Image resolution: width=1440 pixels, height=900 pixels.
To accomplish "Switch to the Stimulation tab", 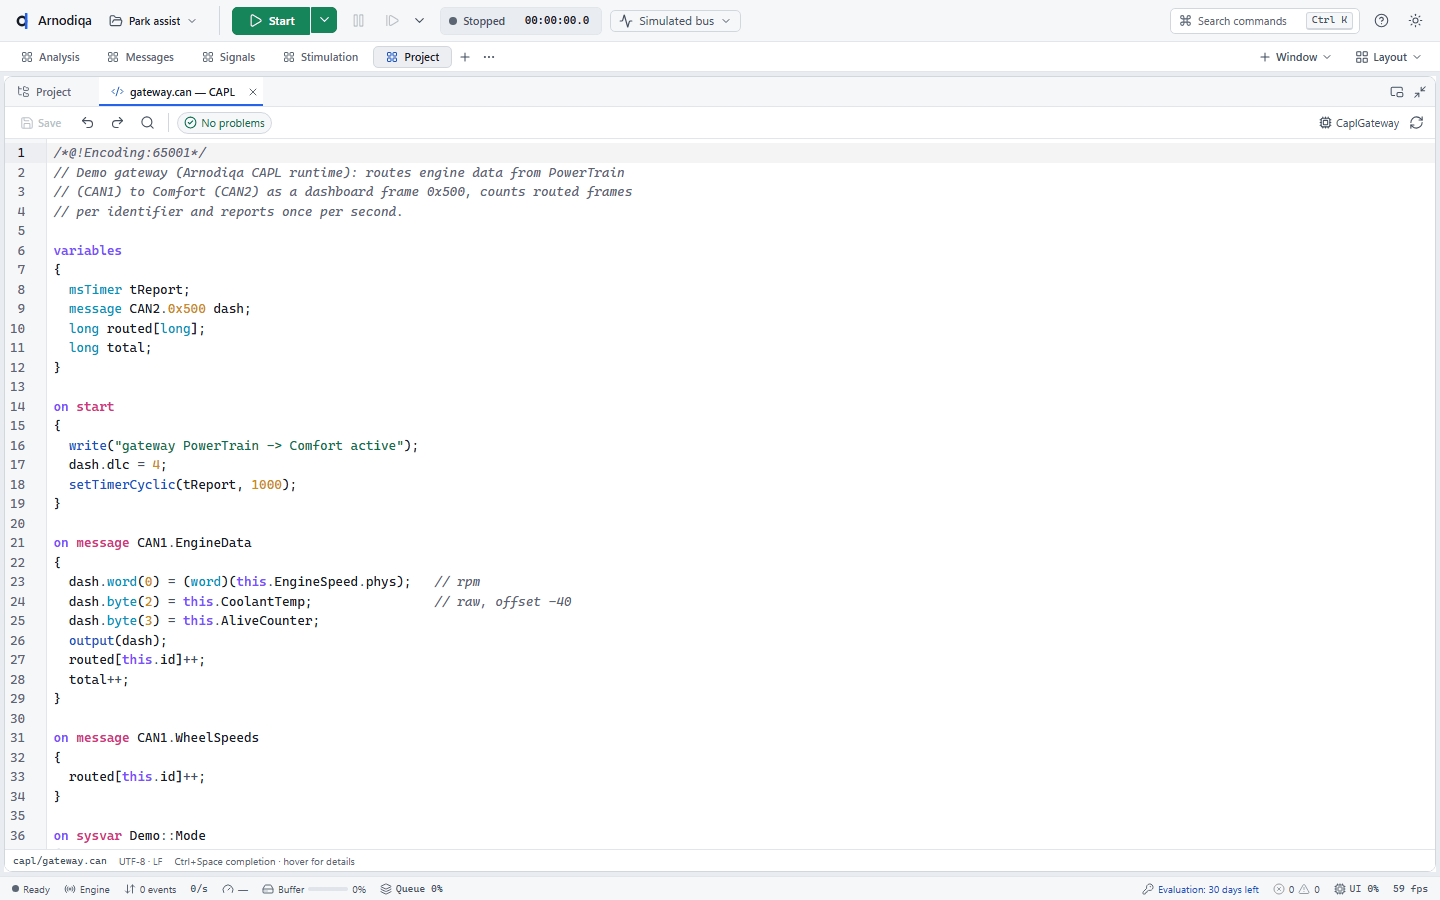I will click(321, 57).
